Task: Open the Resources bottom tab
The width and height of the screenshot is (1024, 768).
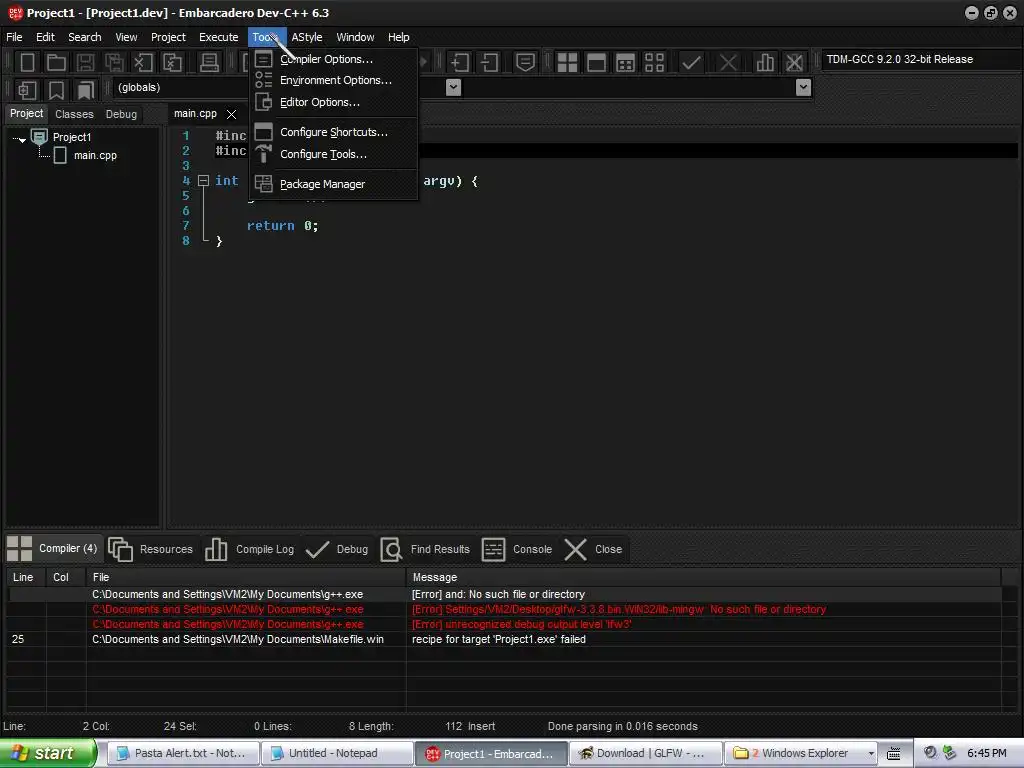Action: click(x=151, y=549)
